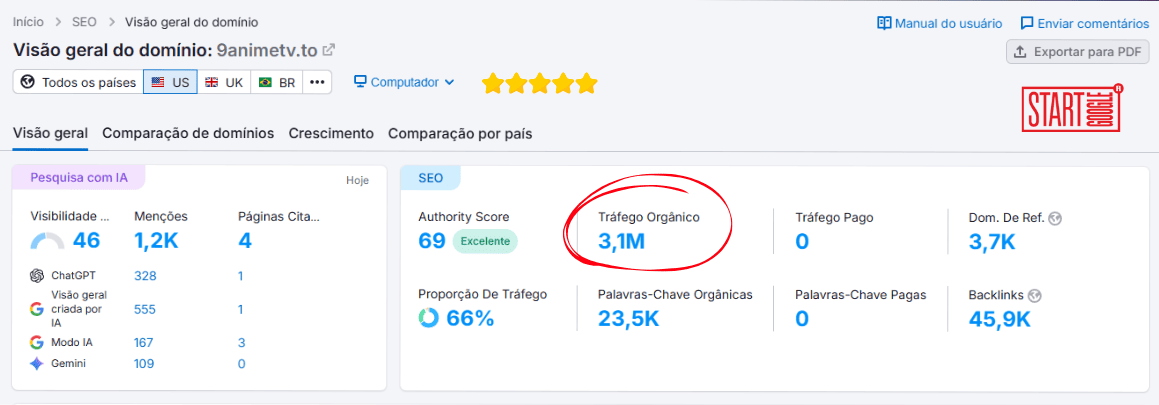The height and width of the screenshot is (405, 1159).
Task: Click the Gemini sparkle icon
Action: coord(37,364)
